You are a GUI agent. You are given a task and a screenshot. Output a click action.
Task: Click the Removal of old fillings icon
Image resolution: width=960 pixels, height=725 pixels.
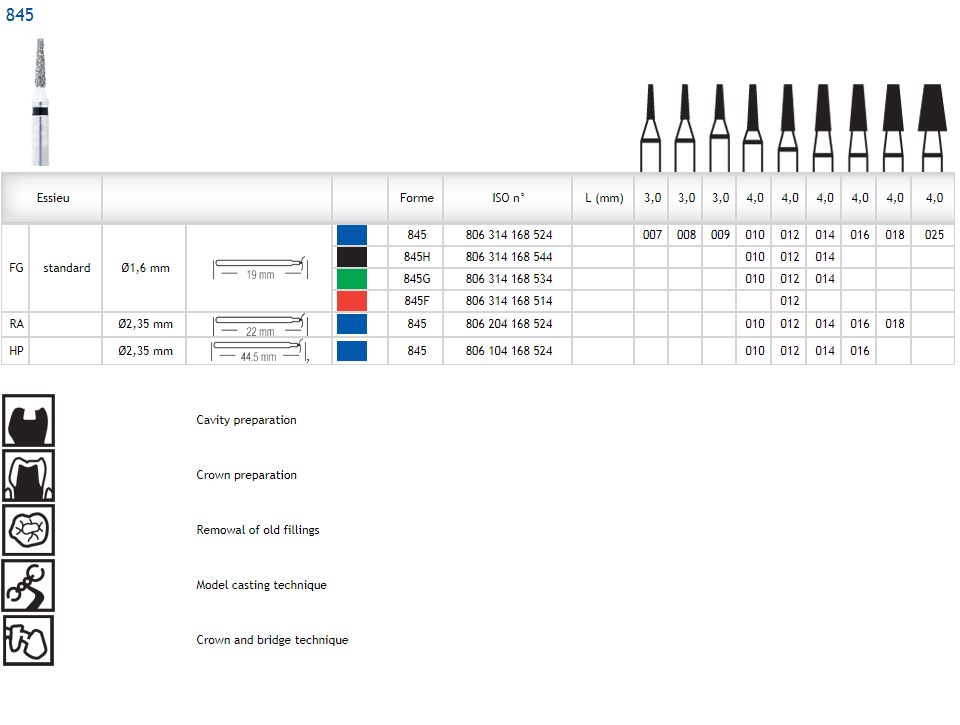[29, 530]
